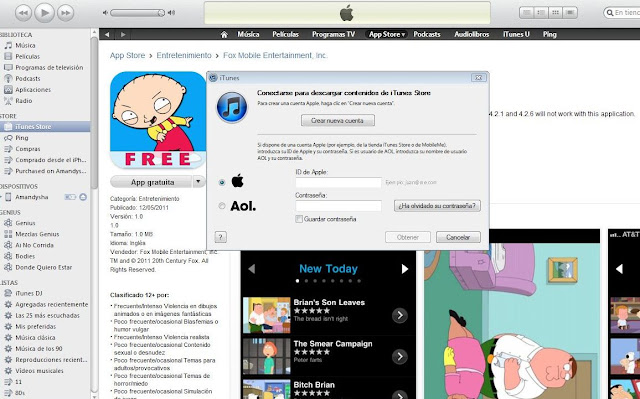Open the iTunes DJ playlist
640x399 pixels.
point(29,293)
